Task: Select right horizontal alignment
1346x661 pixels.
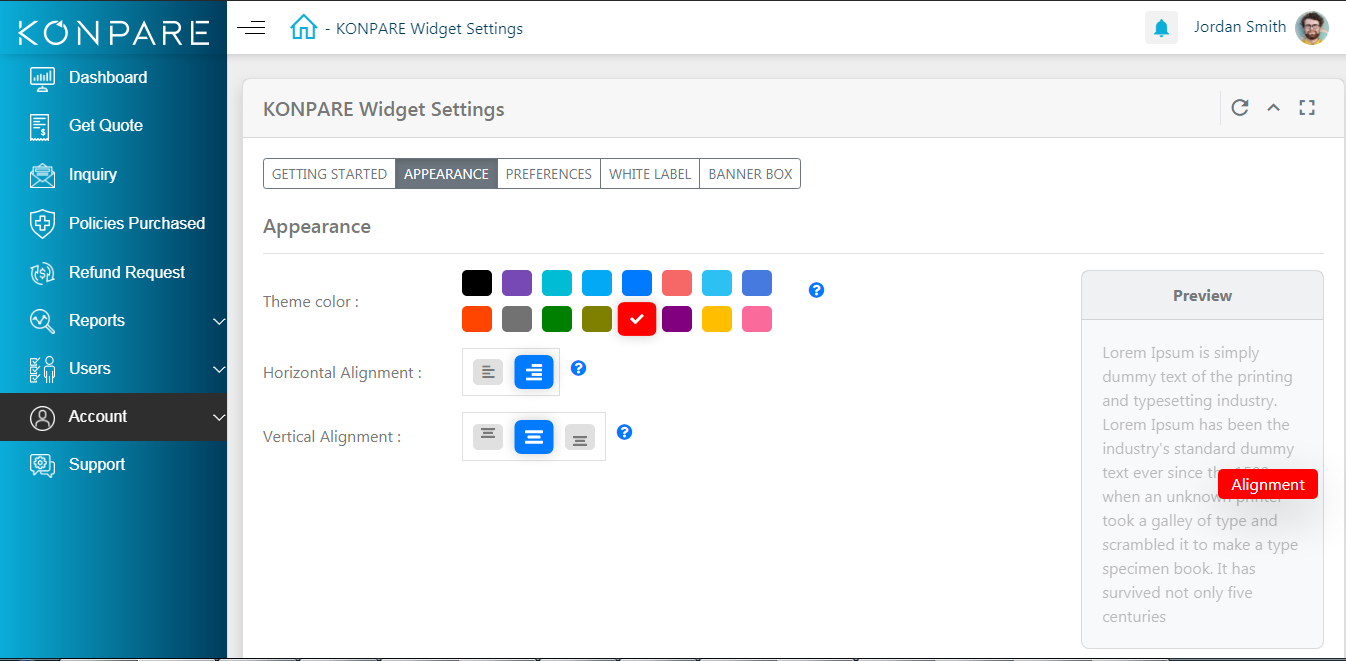Action: point(534,372)
